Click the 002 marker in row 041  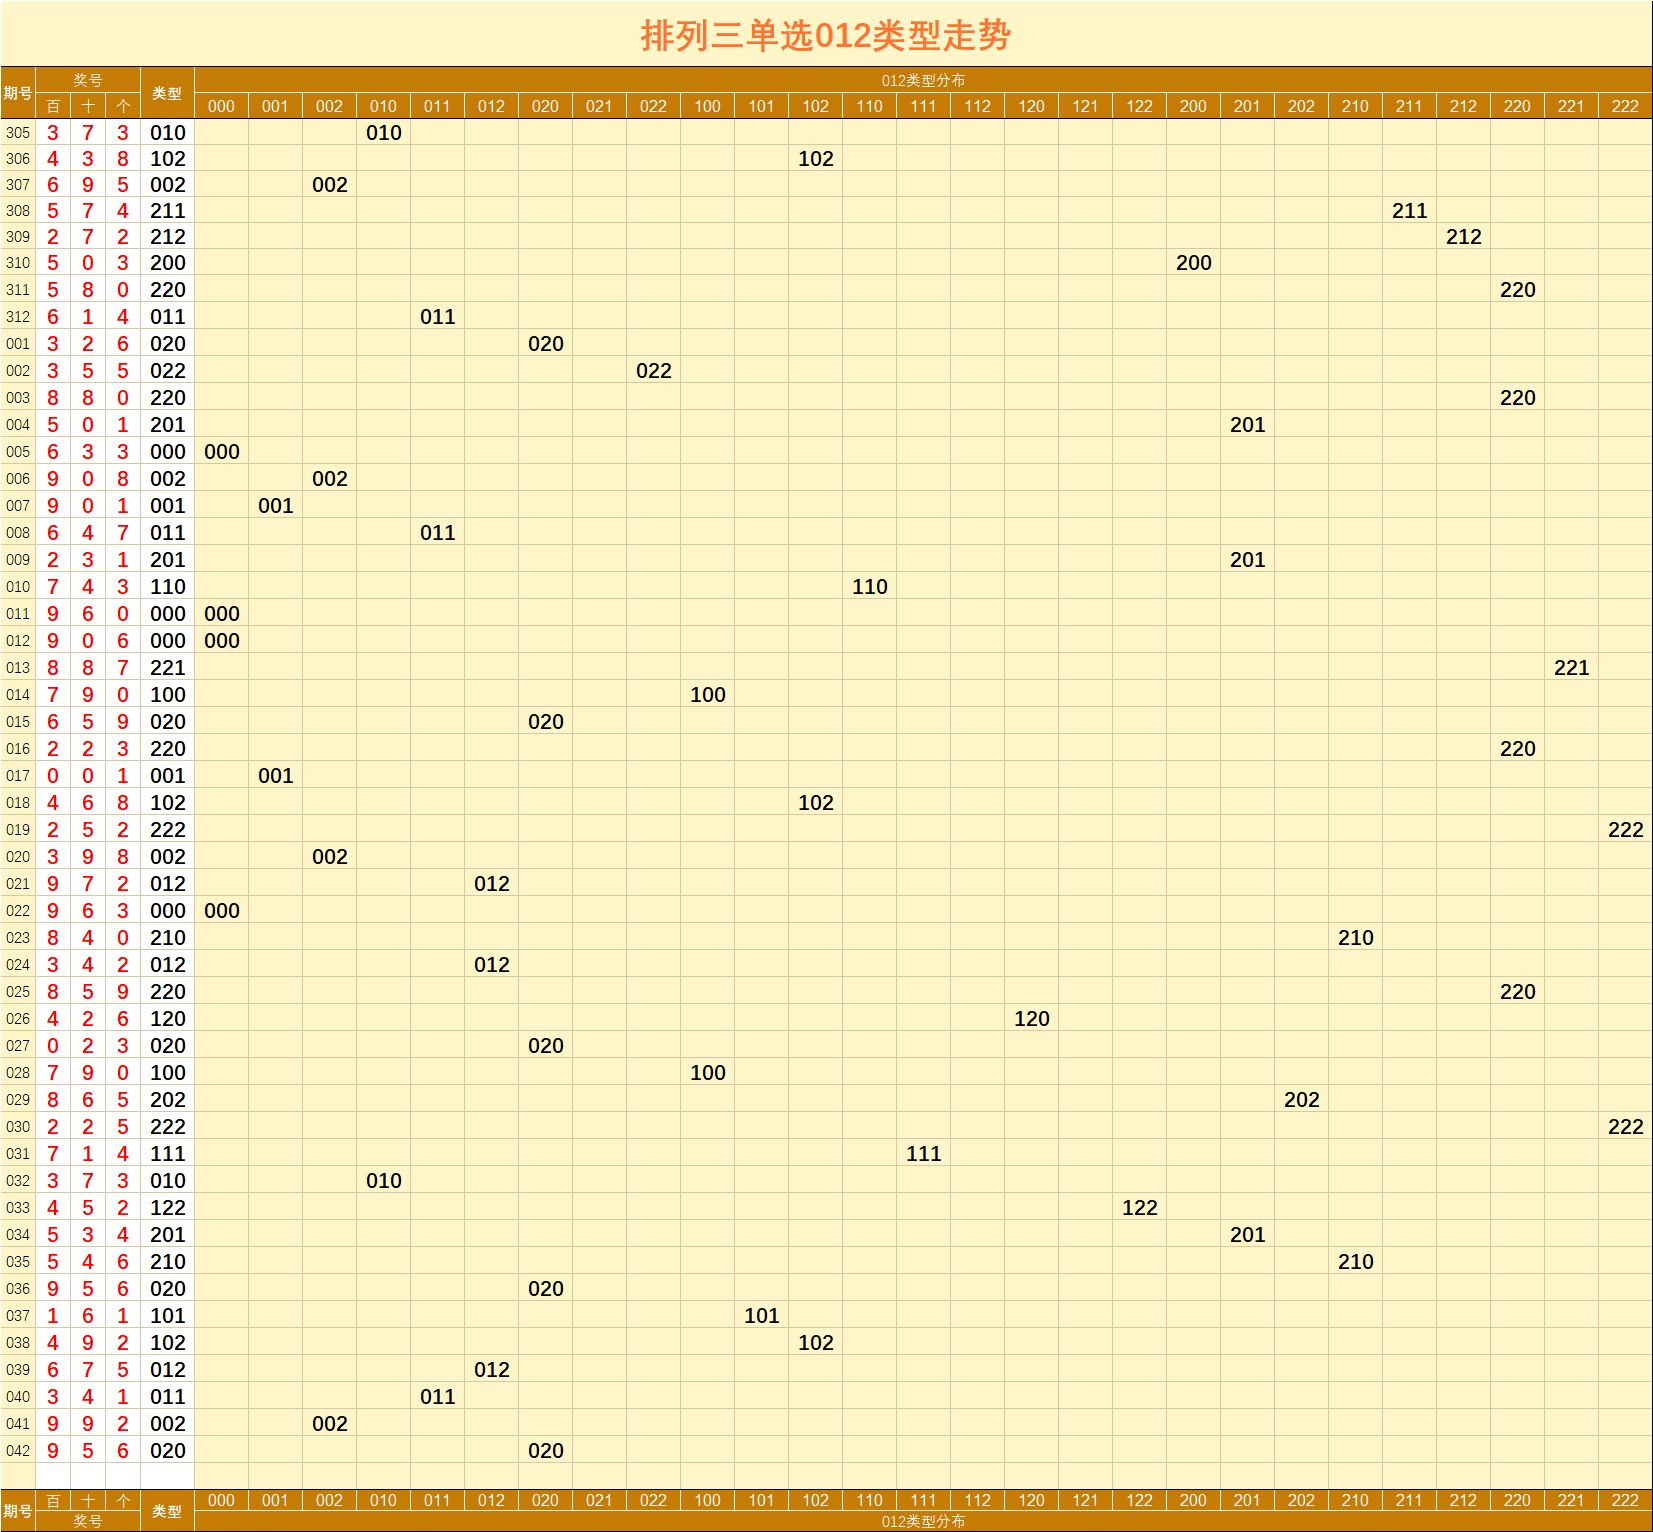330,1423
